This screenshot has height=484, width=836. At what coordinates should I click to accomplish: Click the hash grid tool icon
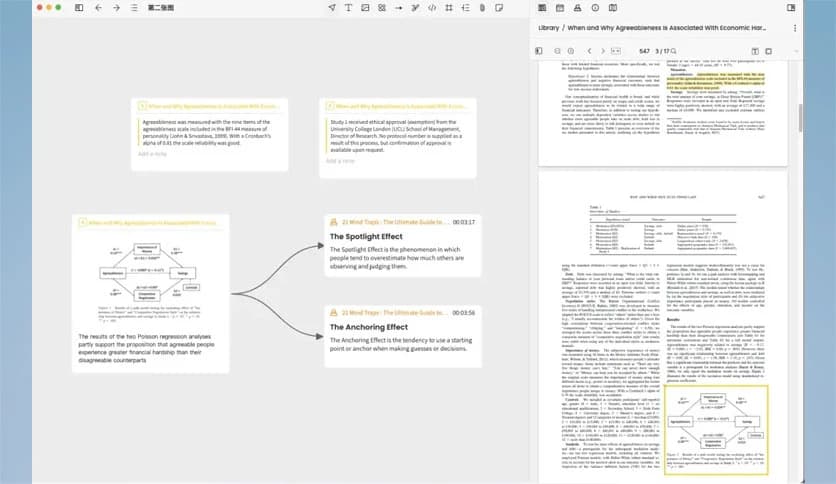tap(449, 7)
